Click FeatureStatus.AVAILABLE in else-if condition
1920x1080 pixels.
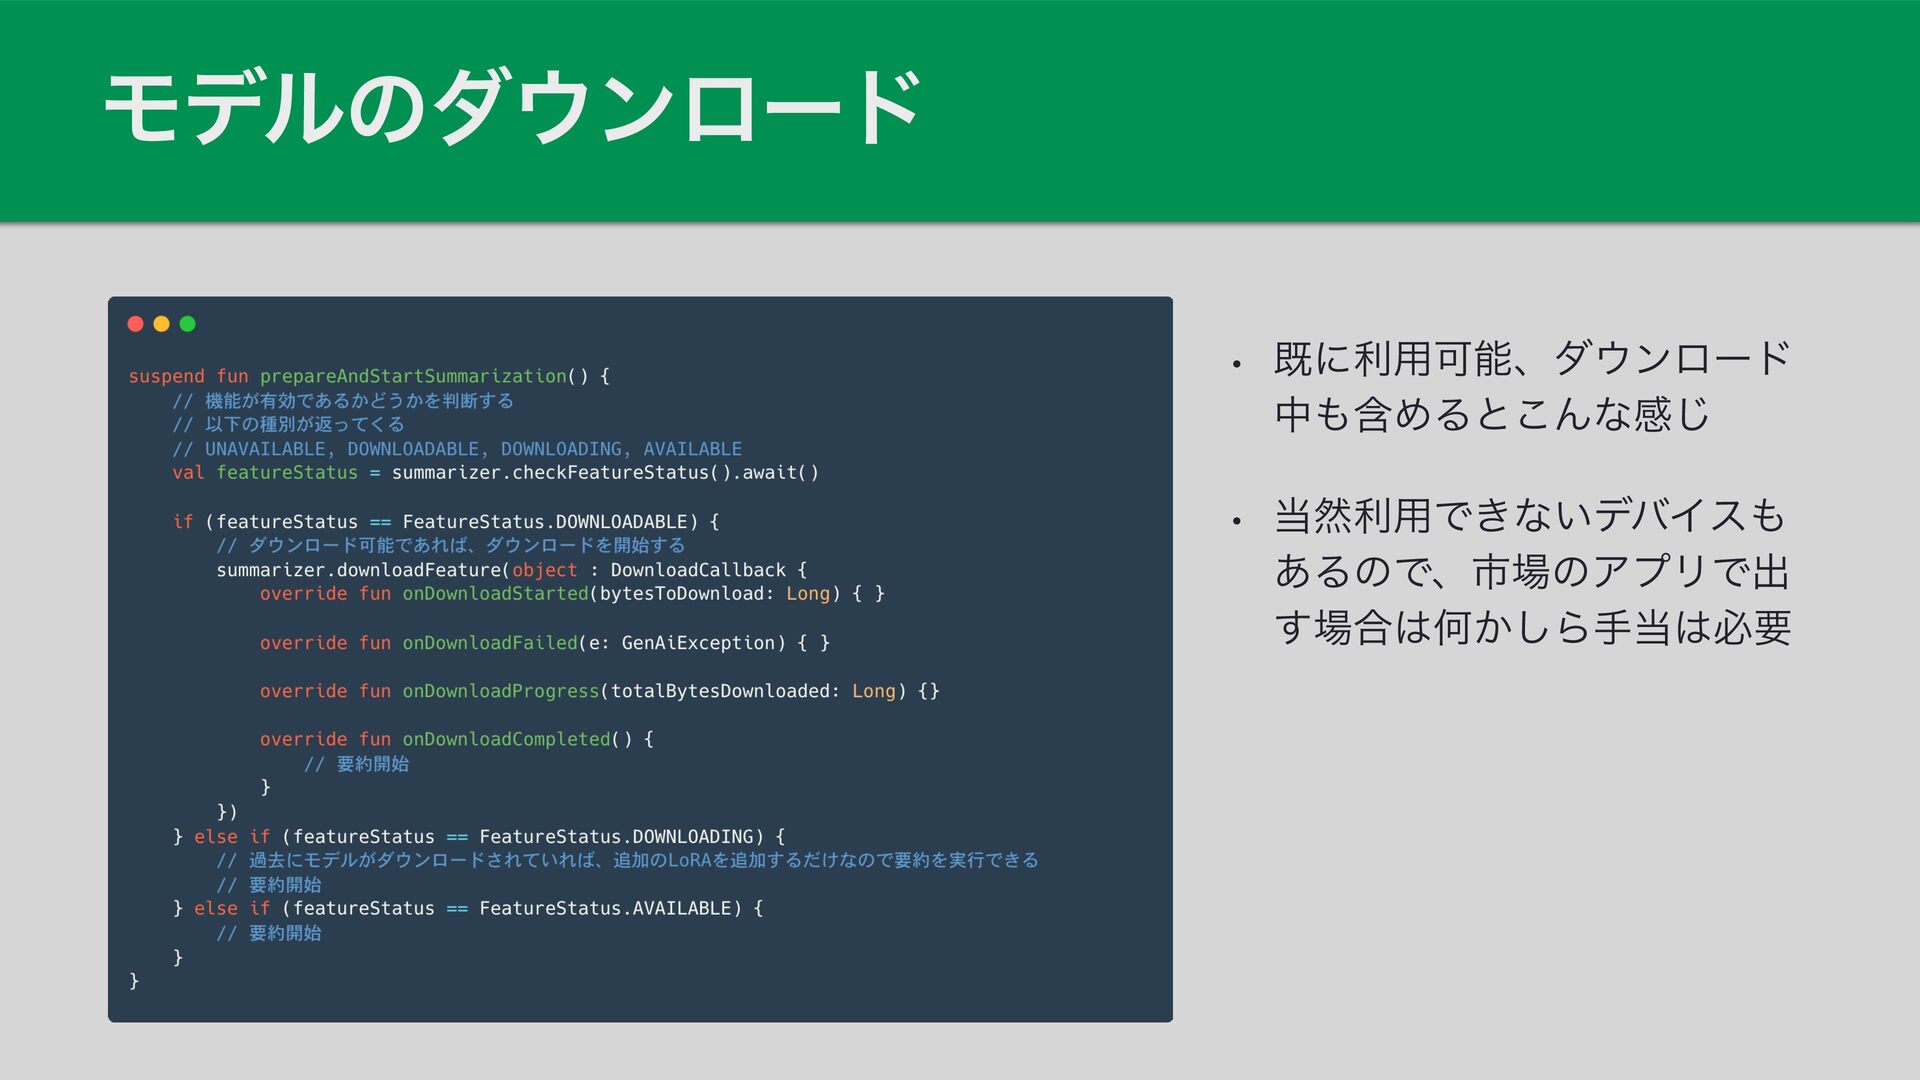(x=605, y=908)
